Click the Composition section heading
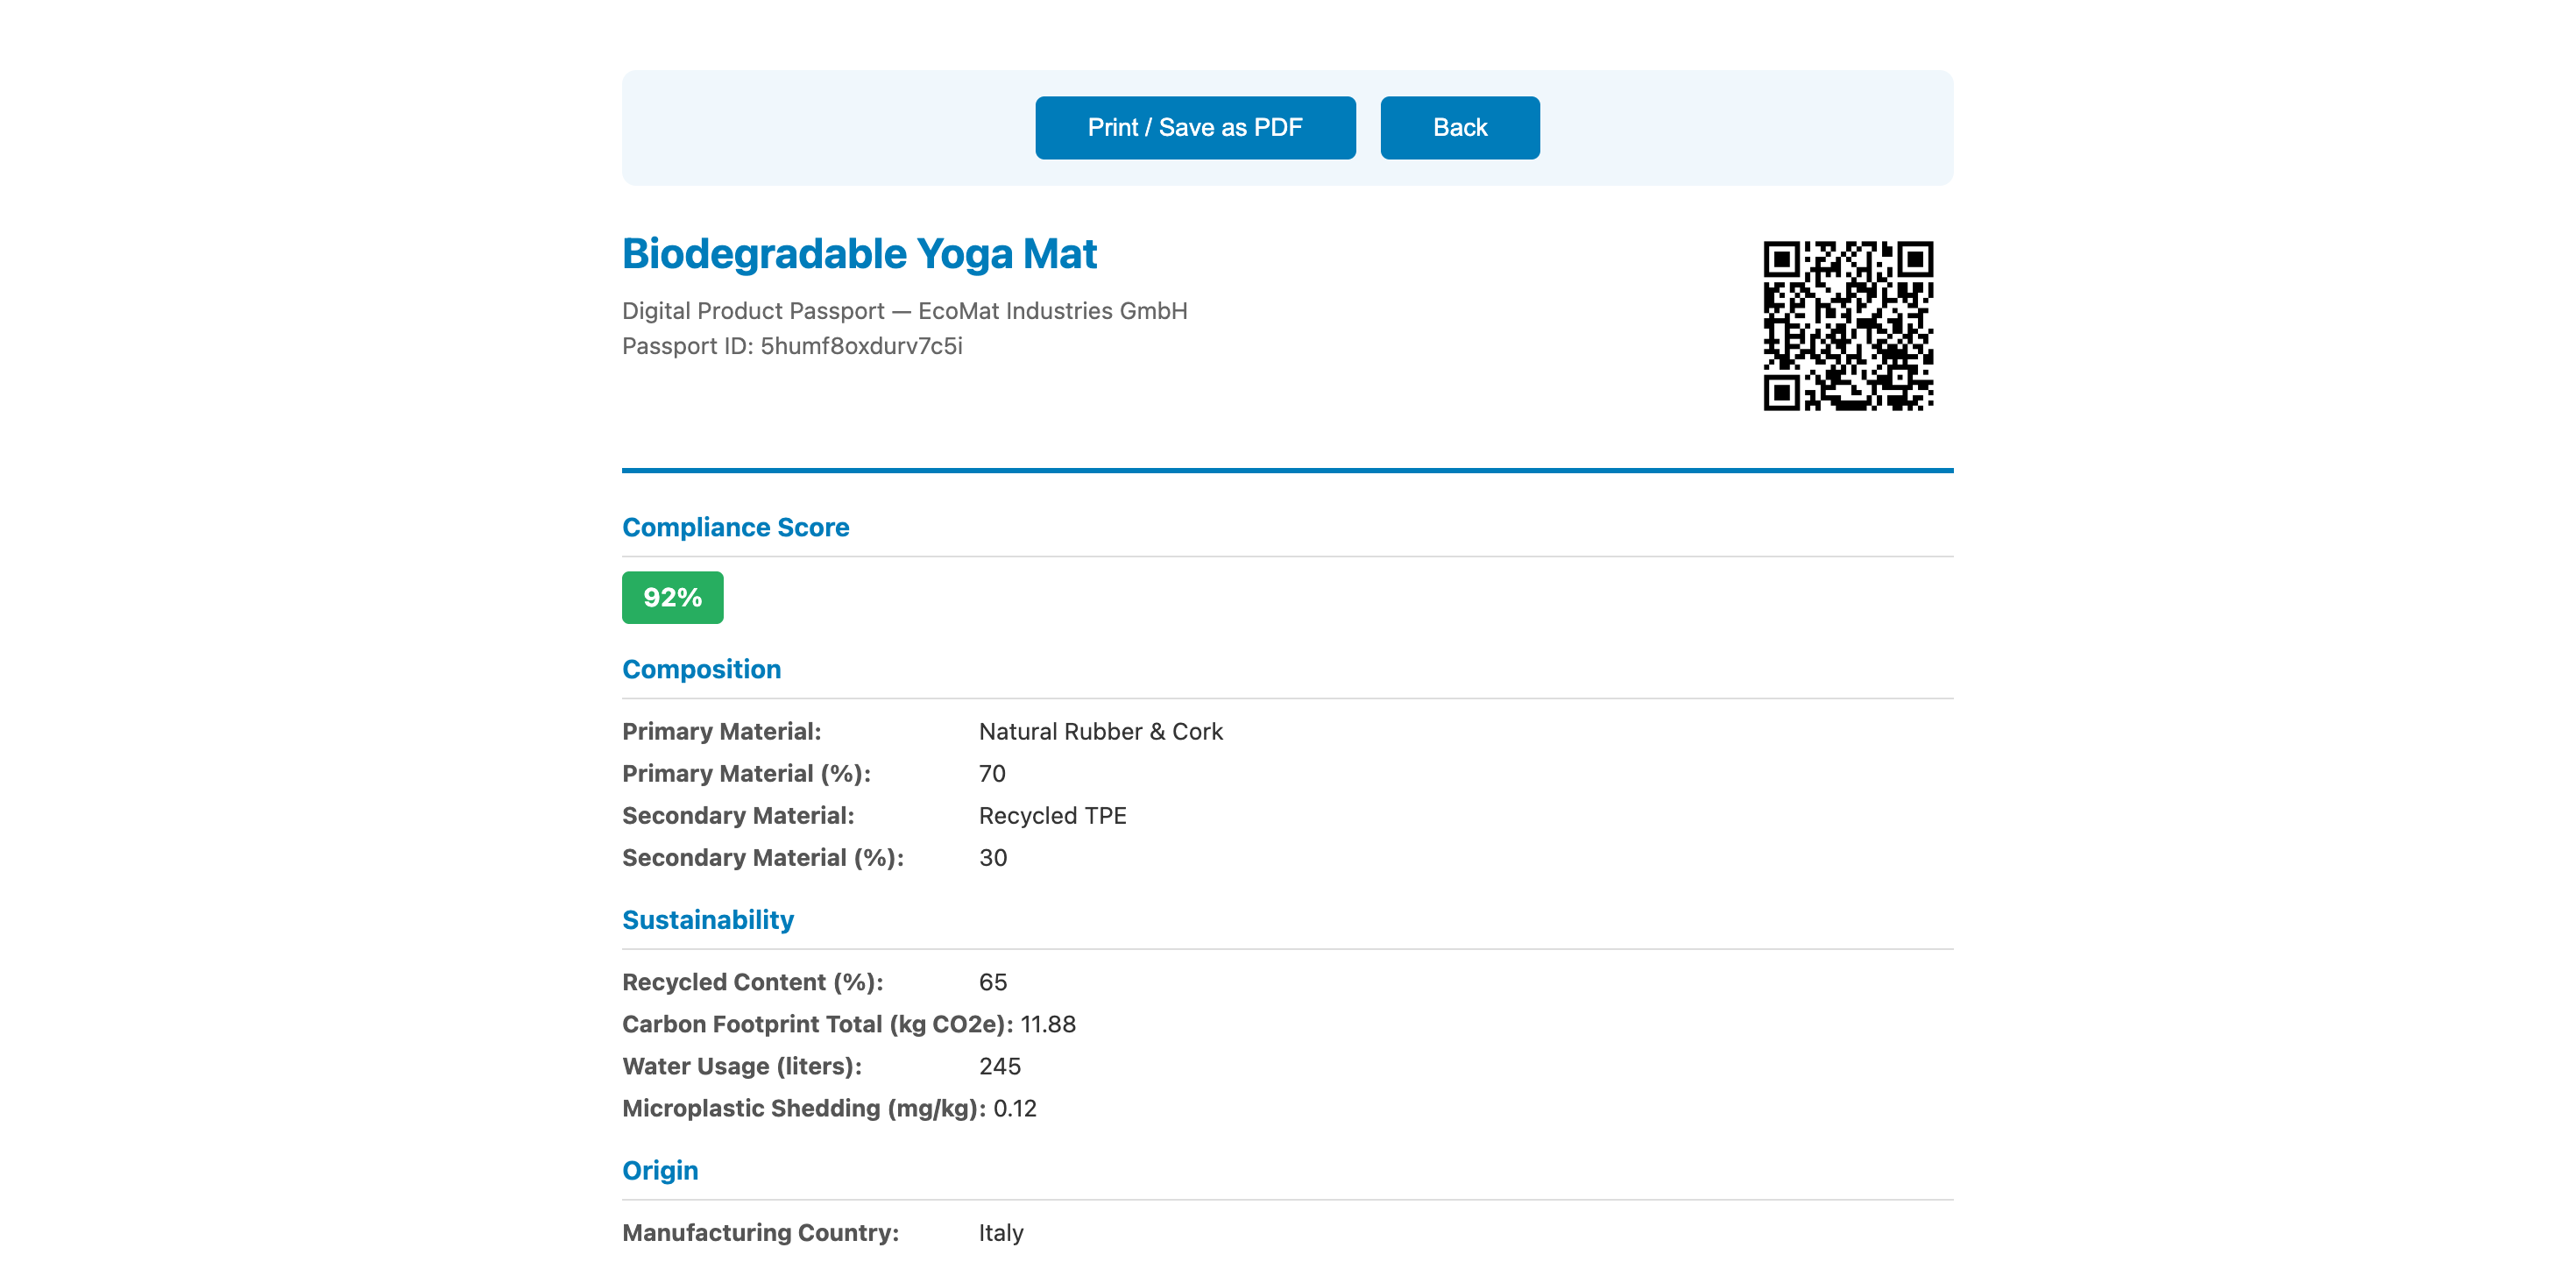 pyautogui.click(x=701, y=669)
